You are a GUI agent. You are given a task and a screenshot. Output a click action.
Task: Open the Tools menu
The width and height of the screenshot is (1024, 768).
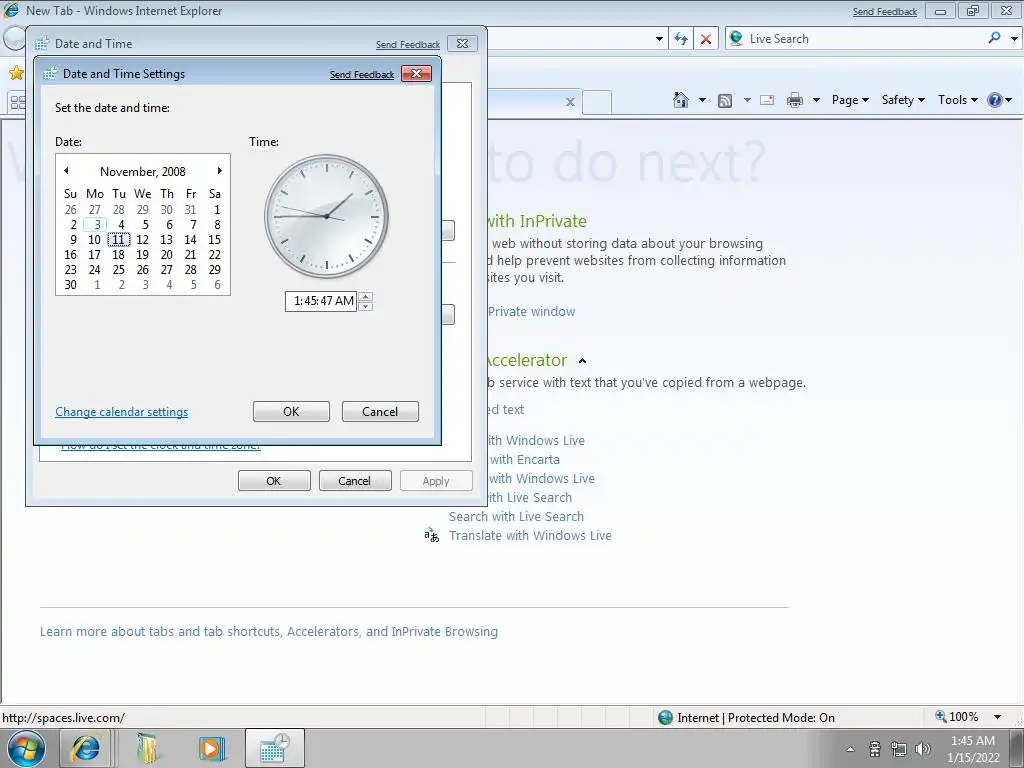957,100
